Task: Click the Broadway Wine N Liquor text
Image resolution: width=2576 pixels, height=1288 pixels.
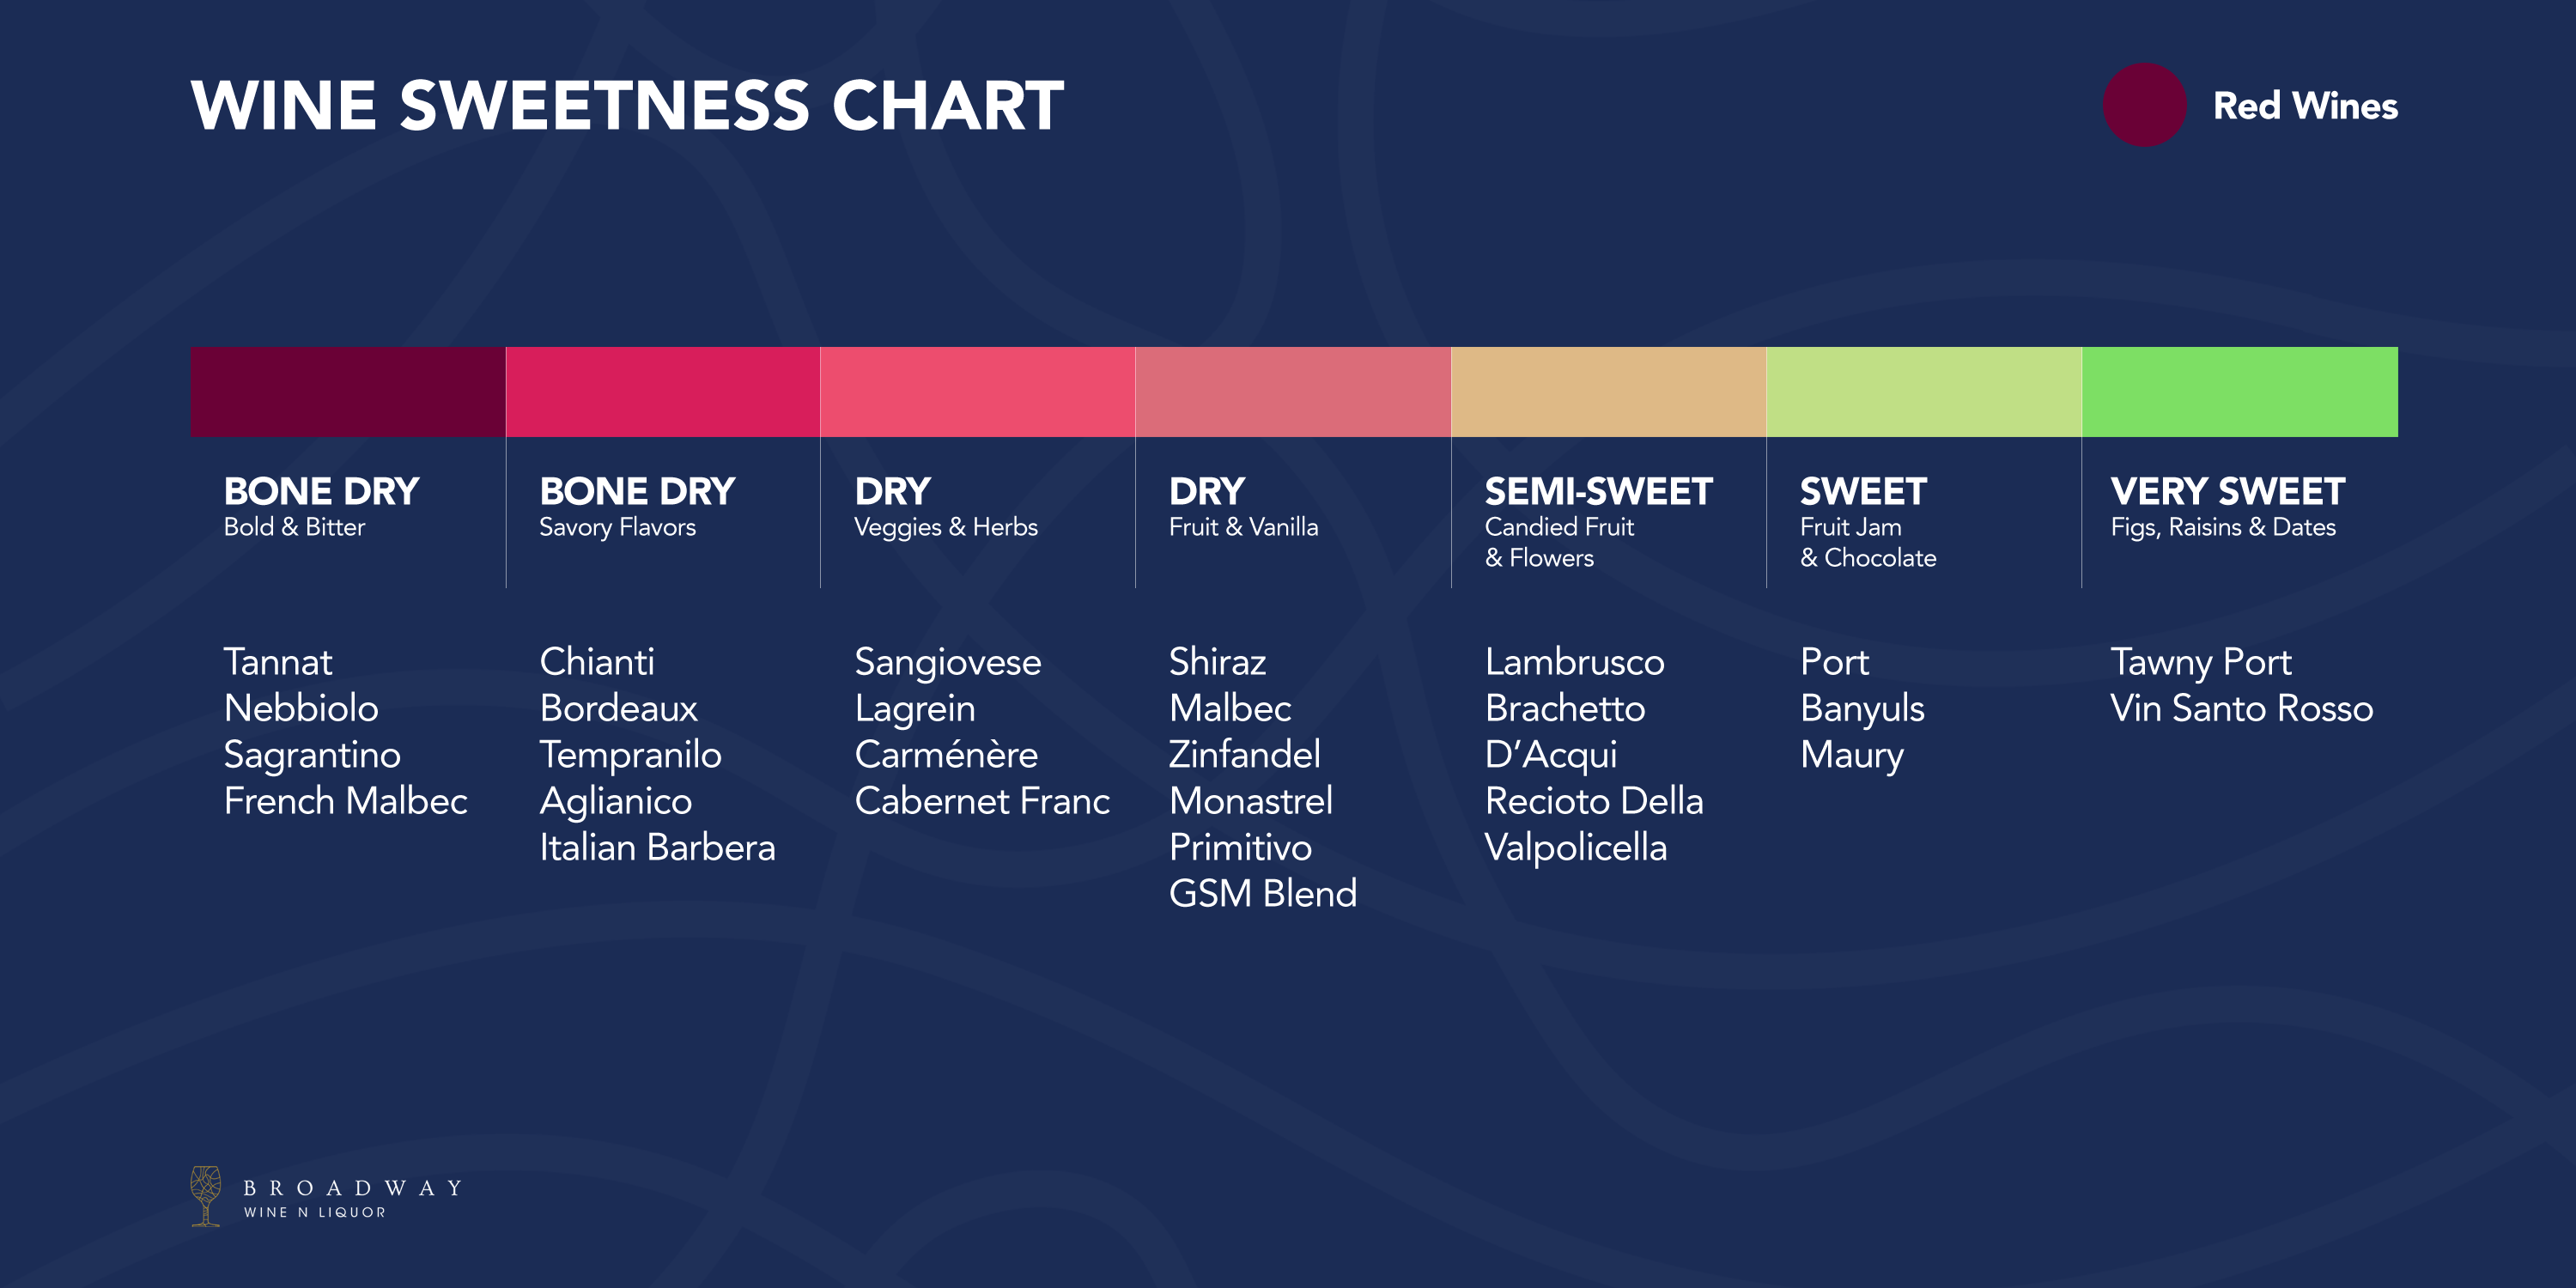Action: 352,1198
